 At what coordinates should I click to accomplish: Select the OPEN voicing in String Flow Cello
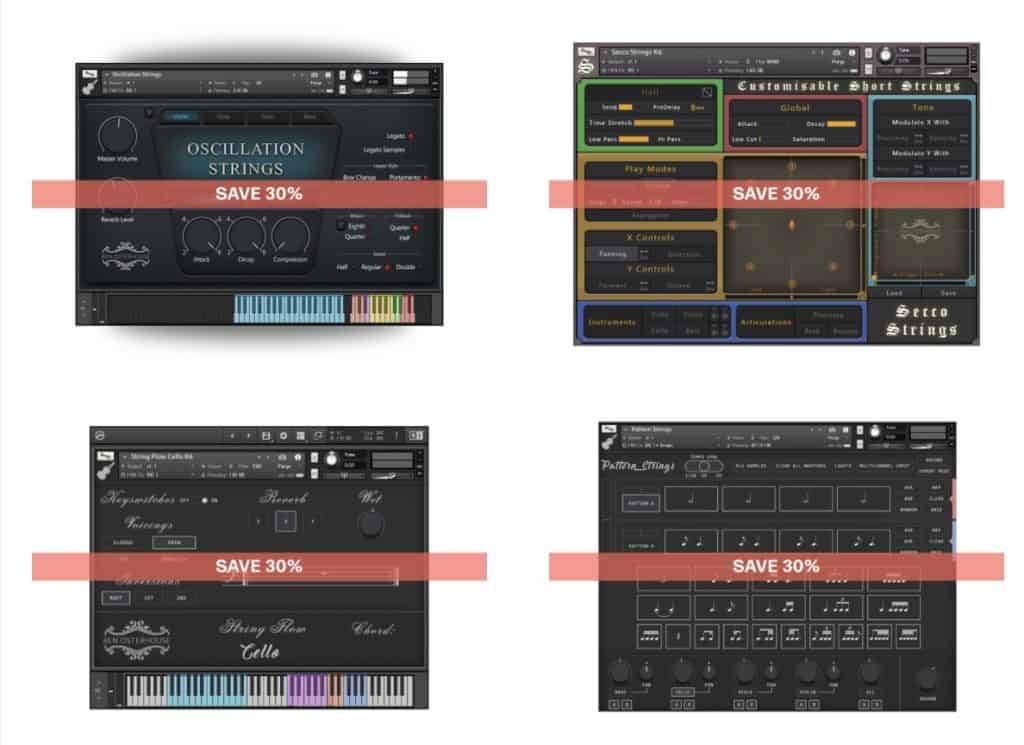click(x=174, y=542)
